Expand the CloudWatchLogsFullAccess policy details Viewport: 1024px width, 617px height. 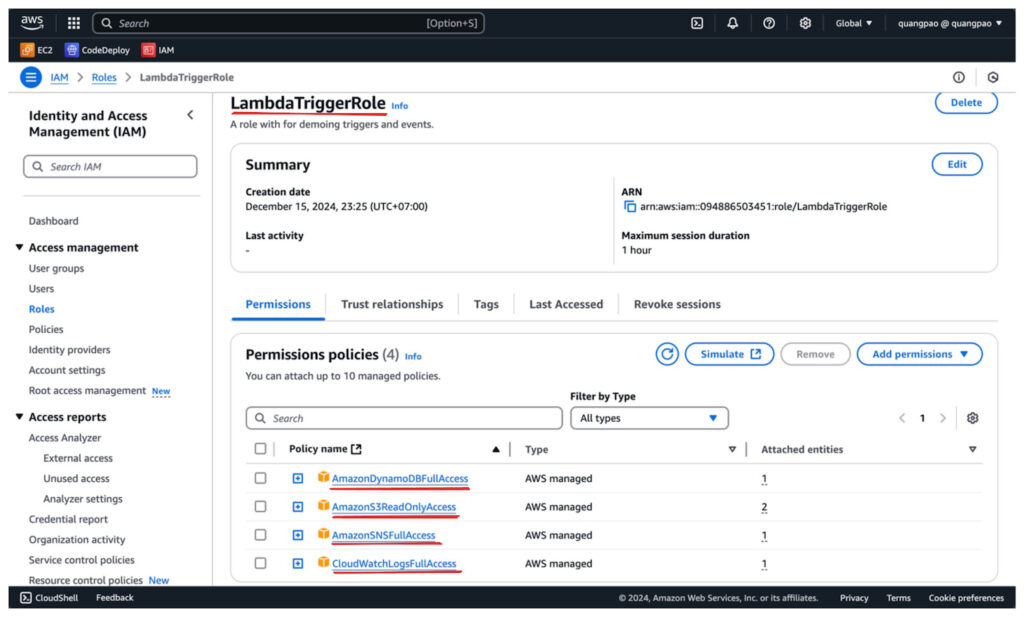coord(297,563)
